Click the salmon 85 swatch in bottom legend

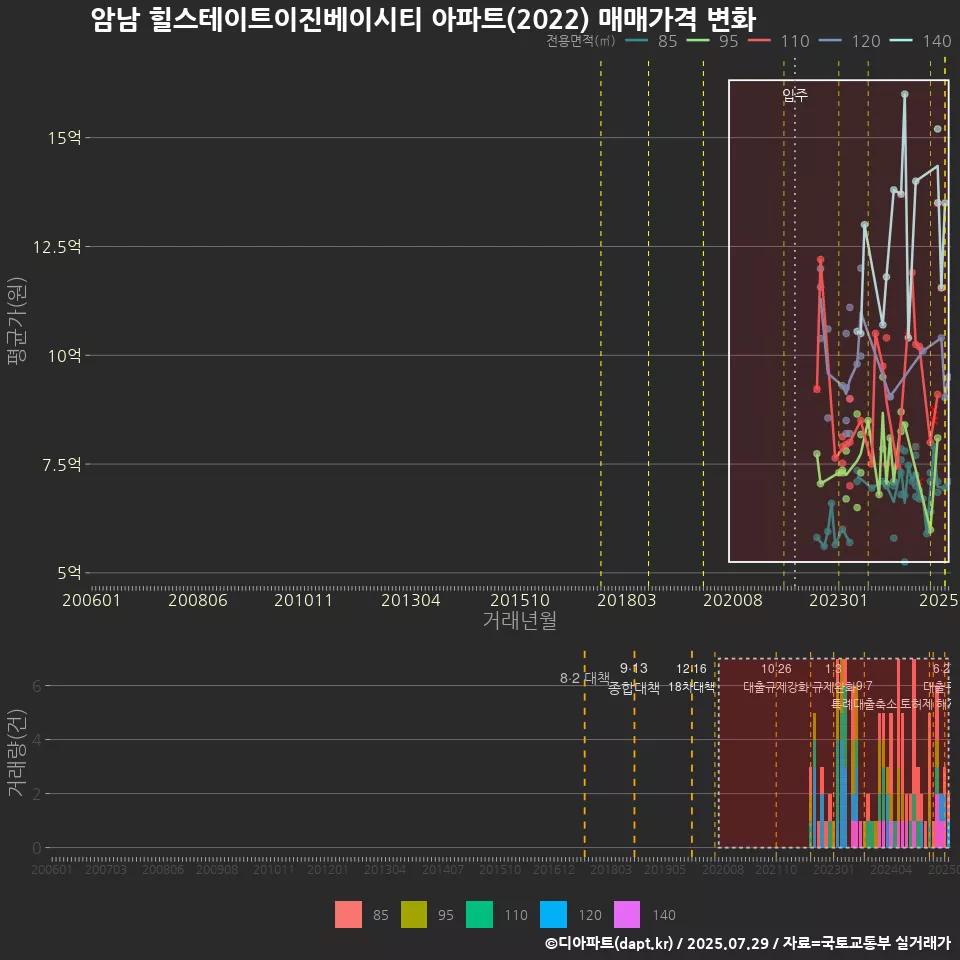point(348,914)
